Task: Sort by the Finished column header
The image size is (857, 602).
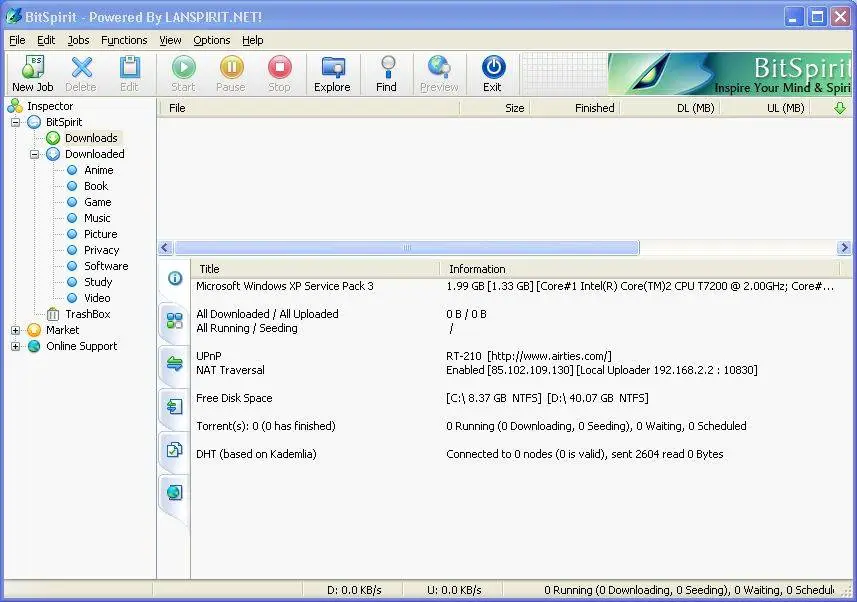Action: tap(574, 108)
